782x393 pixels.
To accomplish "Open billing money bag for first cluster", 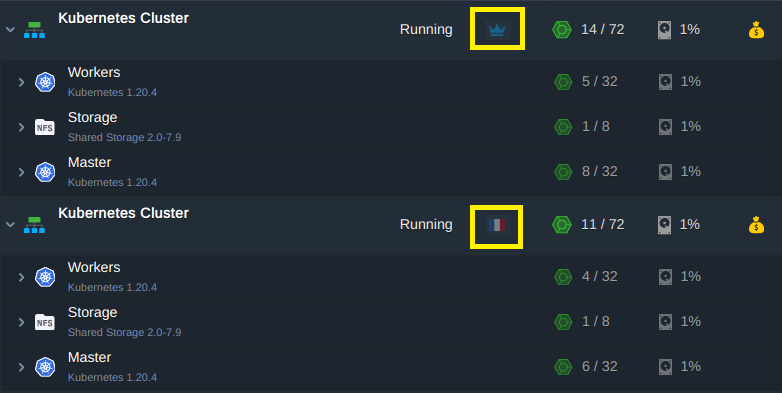I will 756,30.
